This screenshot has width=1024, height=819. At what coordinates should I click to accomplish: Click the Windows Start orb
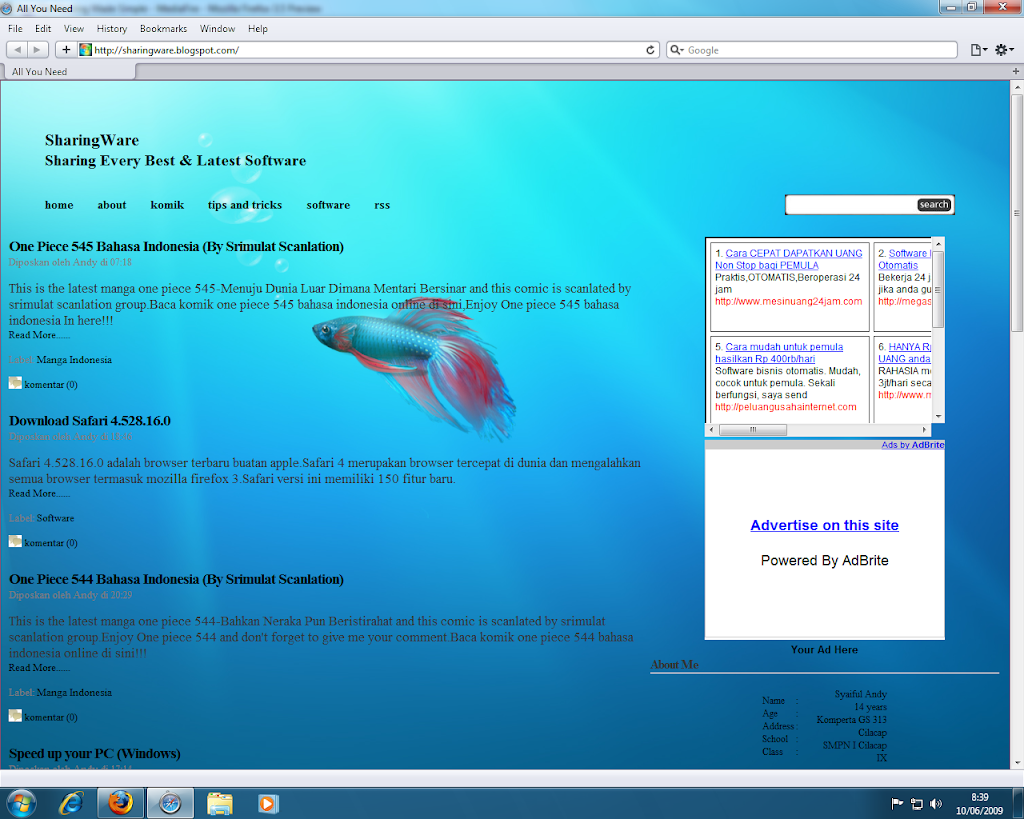20,803
